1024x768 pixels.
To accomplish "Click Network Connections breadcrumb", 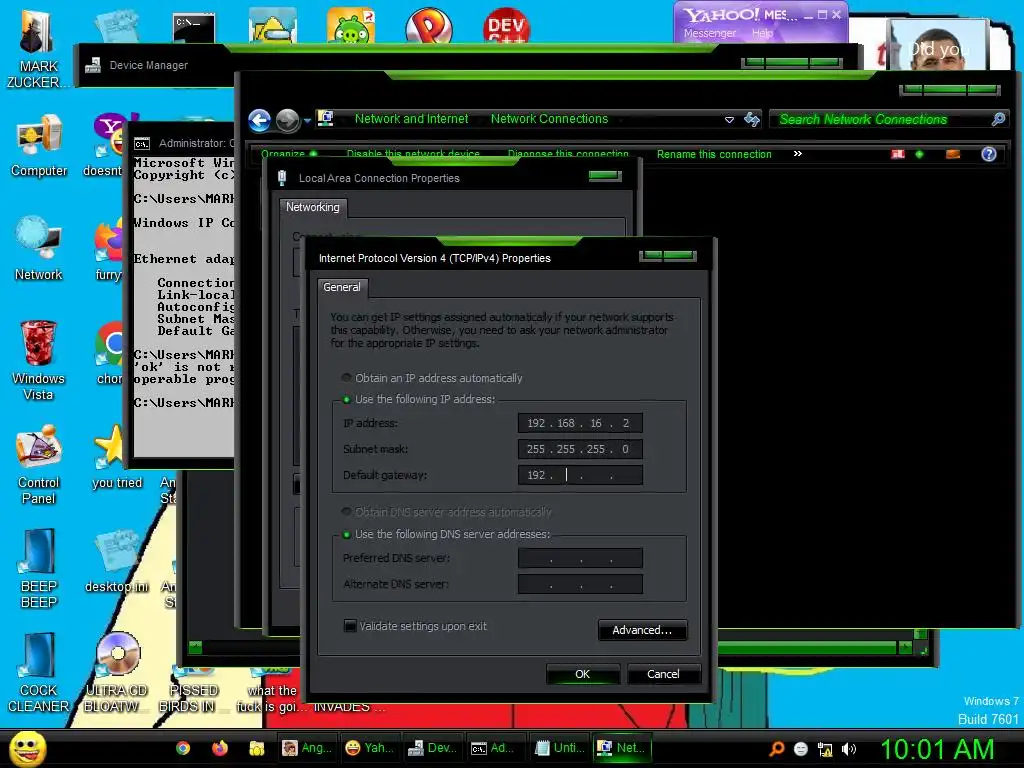I will click(x=549, y=119).
